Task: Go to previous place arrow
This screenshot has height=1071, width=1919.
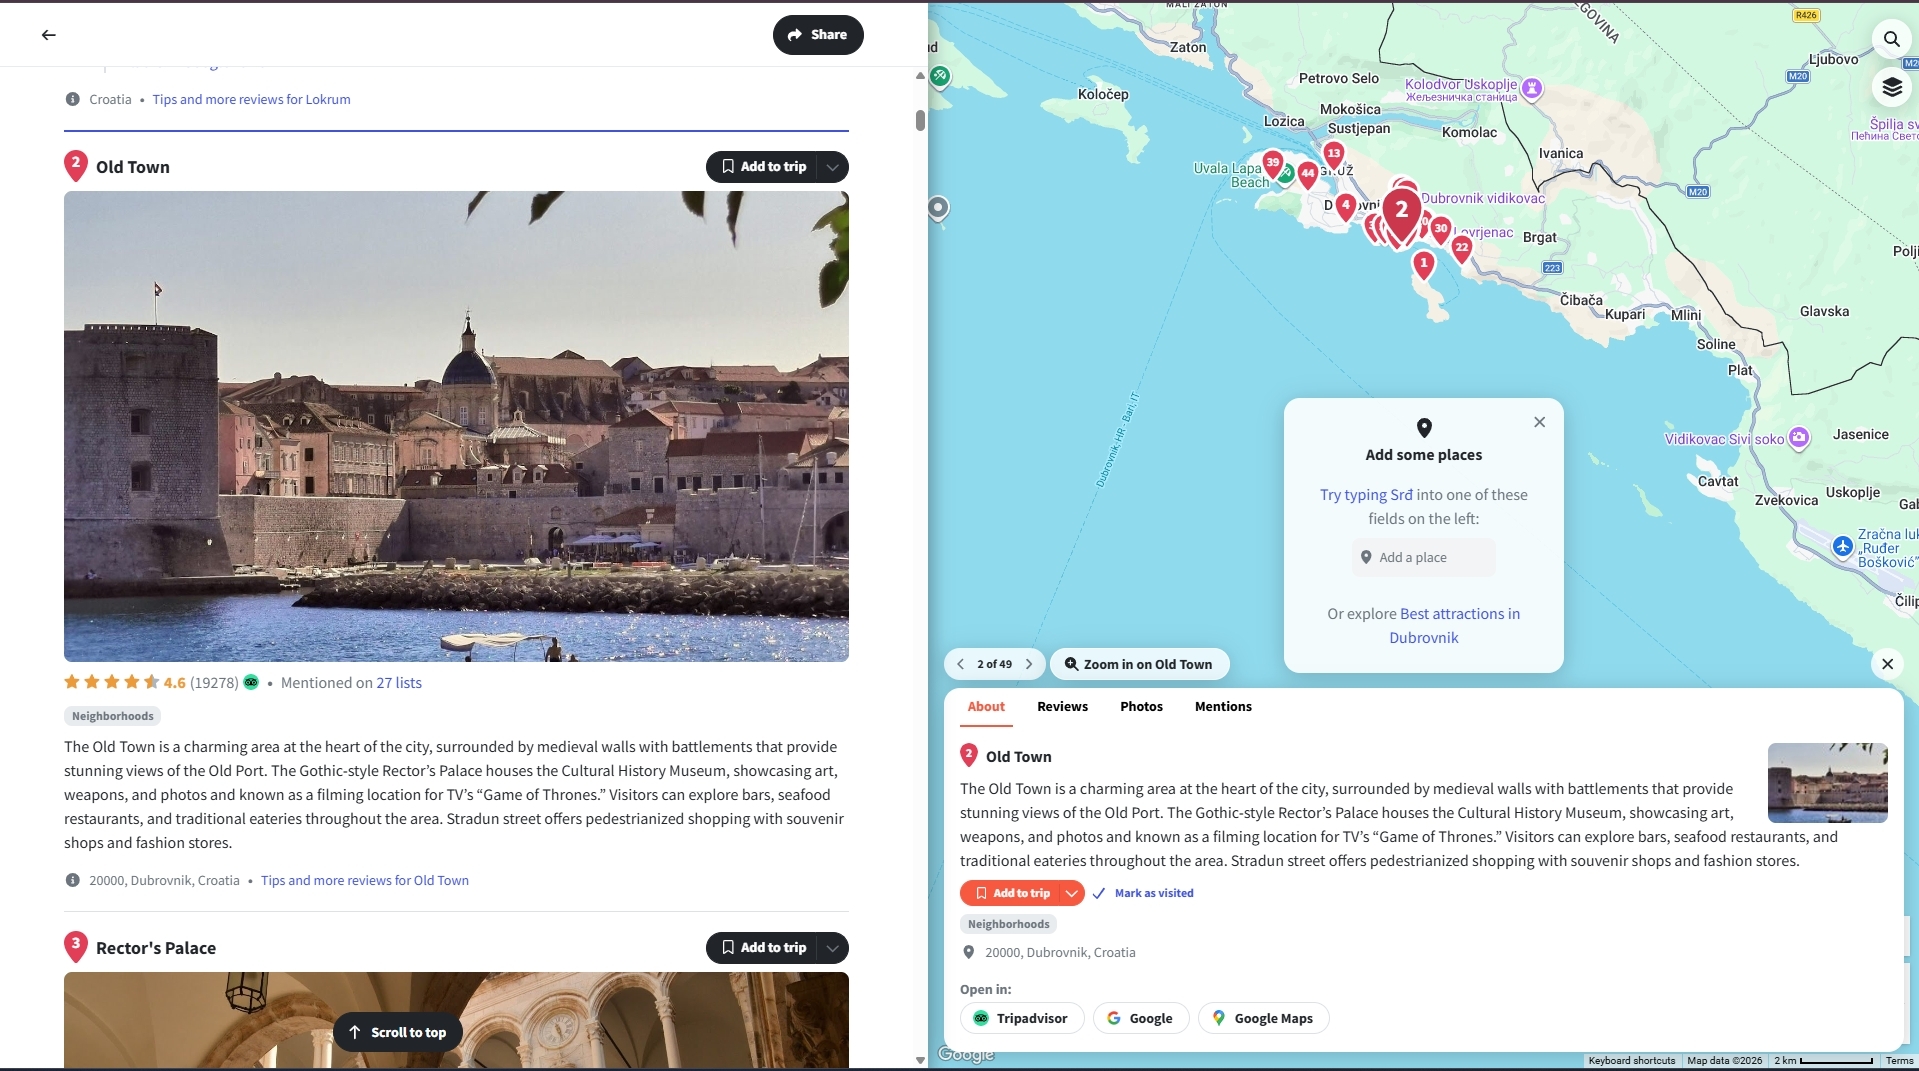Action: tap(960, 664)
